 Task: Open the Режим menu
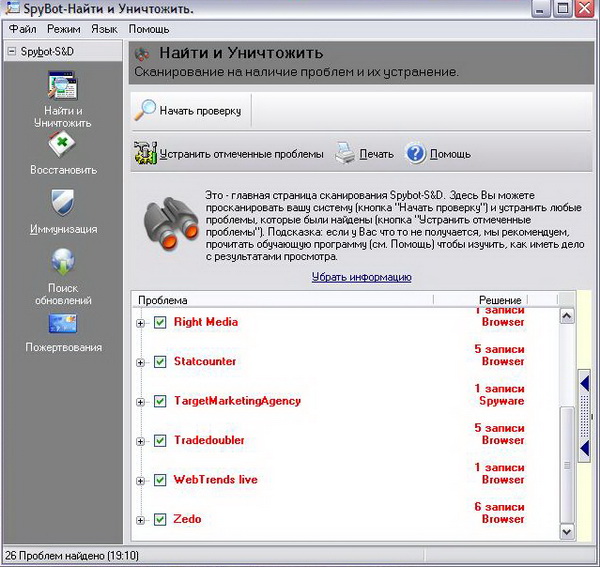(x=64, y=29)
